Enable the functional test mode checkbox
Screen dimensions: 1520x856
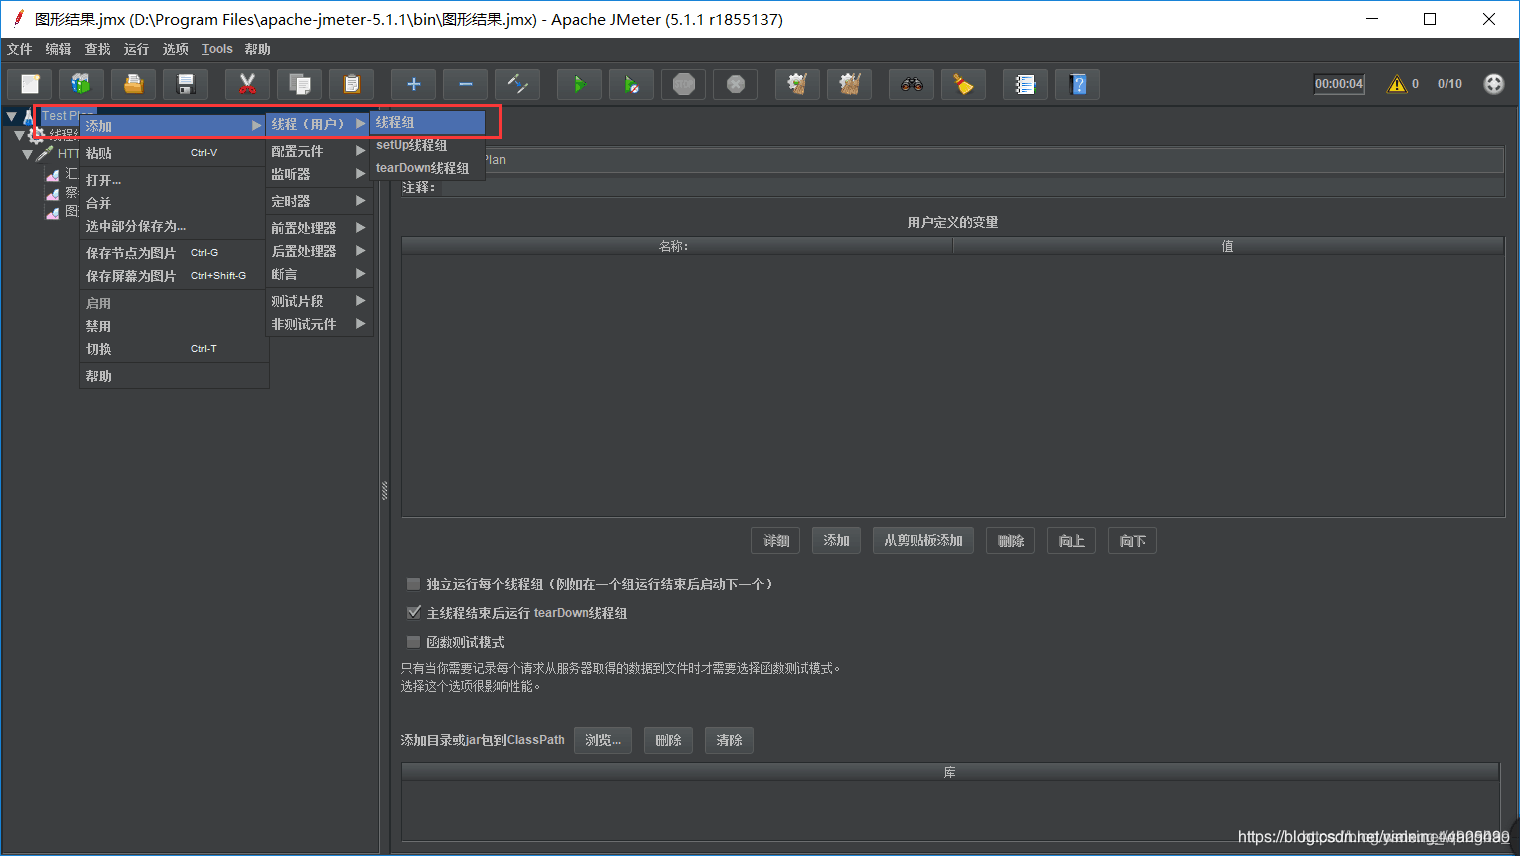[x=413, y=642]
